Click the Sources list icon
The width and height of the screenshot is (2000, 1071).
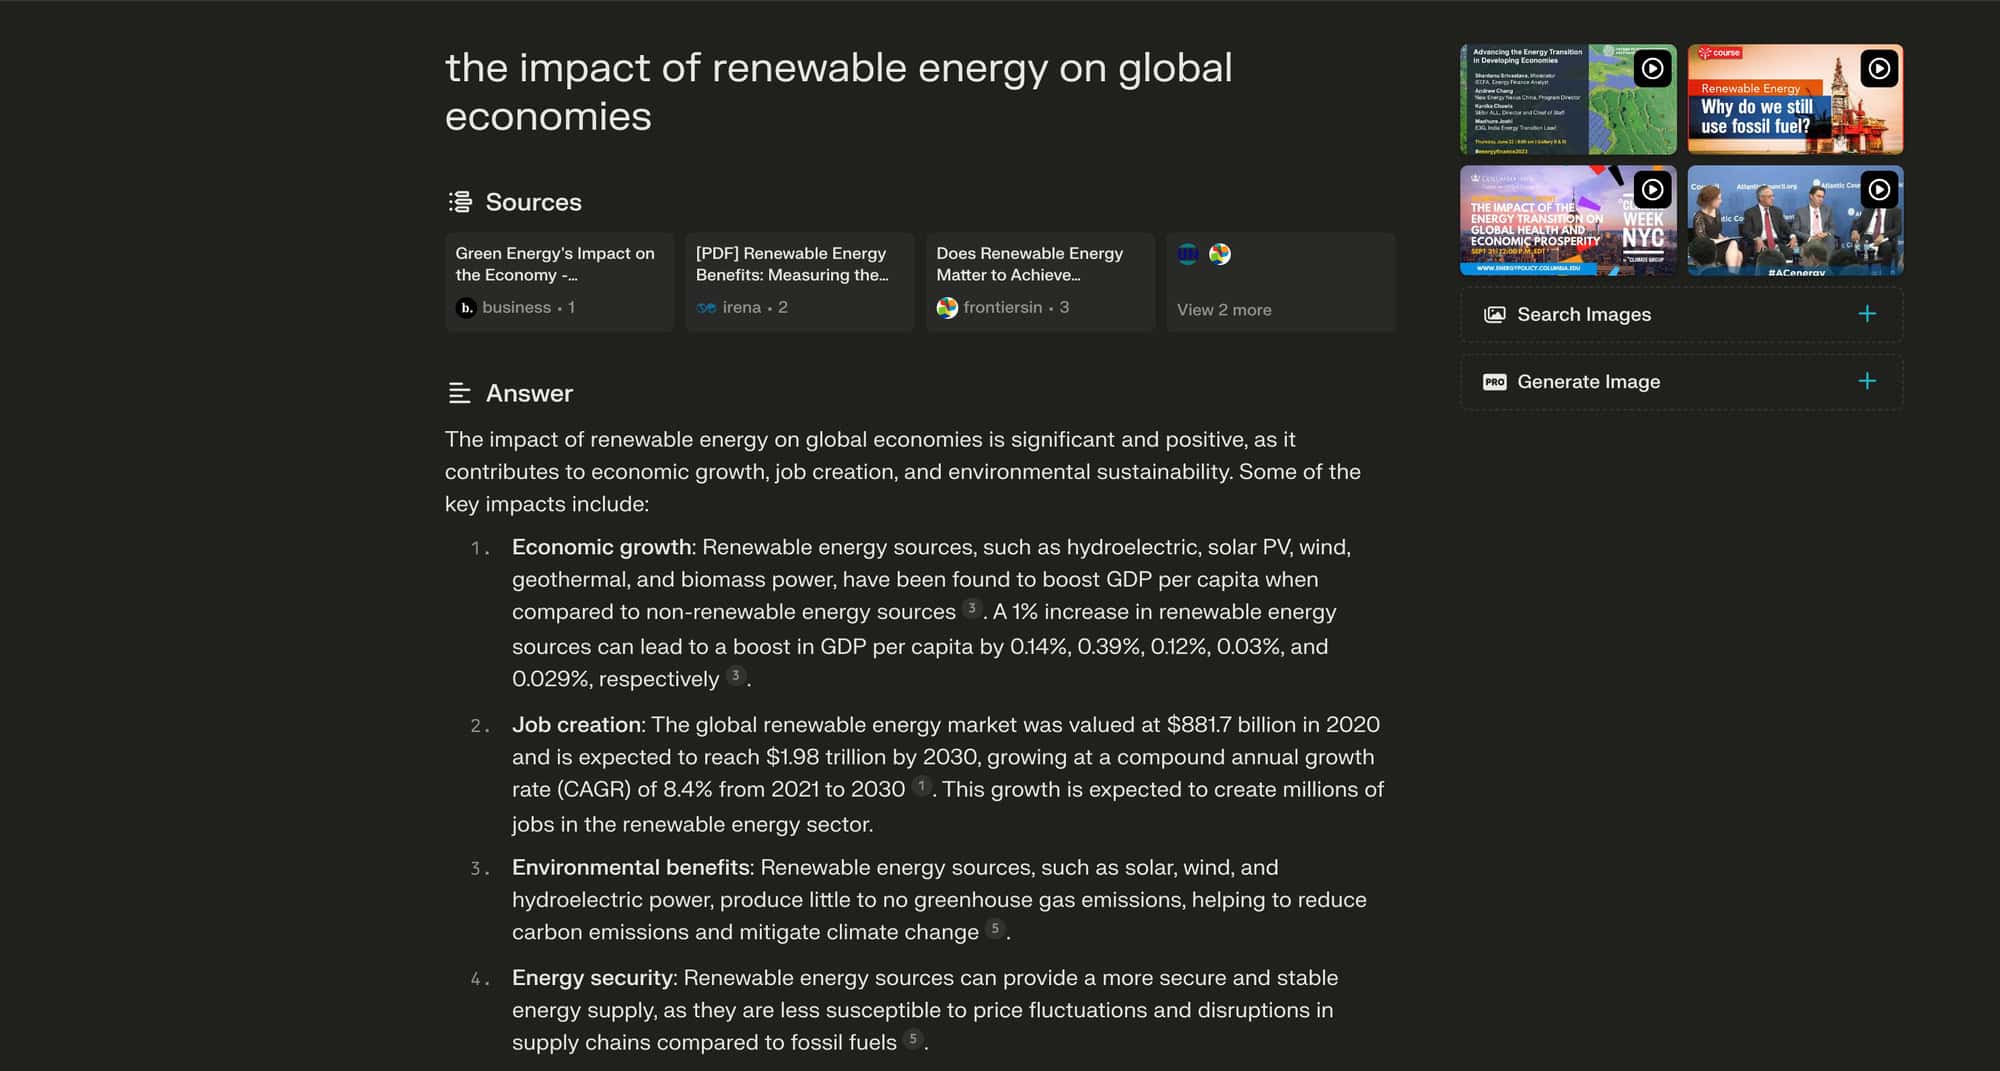tap(460, 202)
